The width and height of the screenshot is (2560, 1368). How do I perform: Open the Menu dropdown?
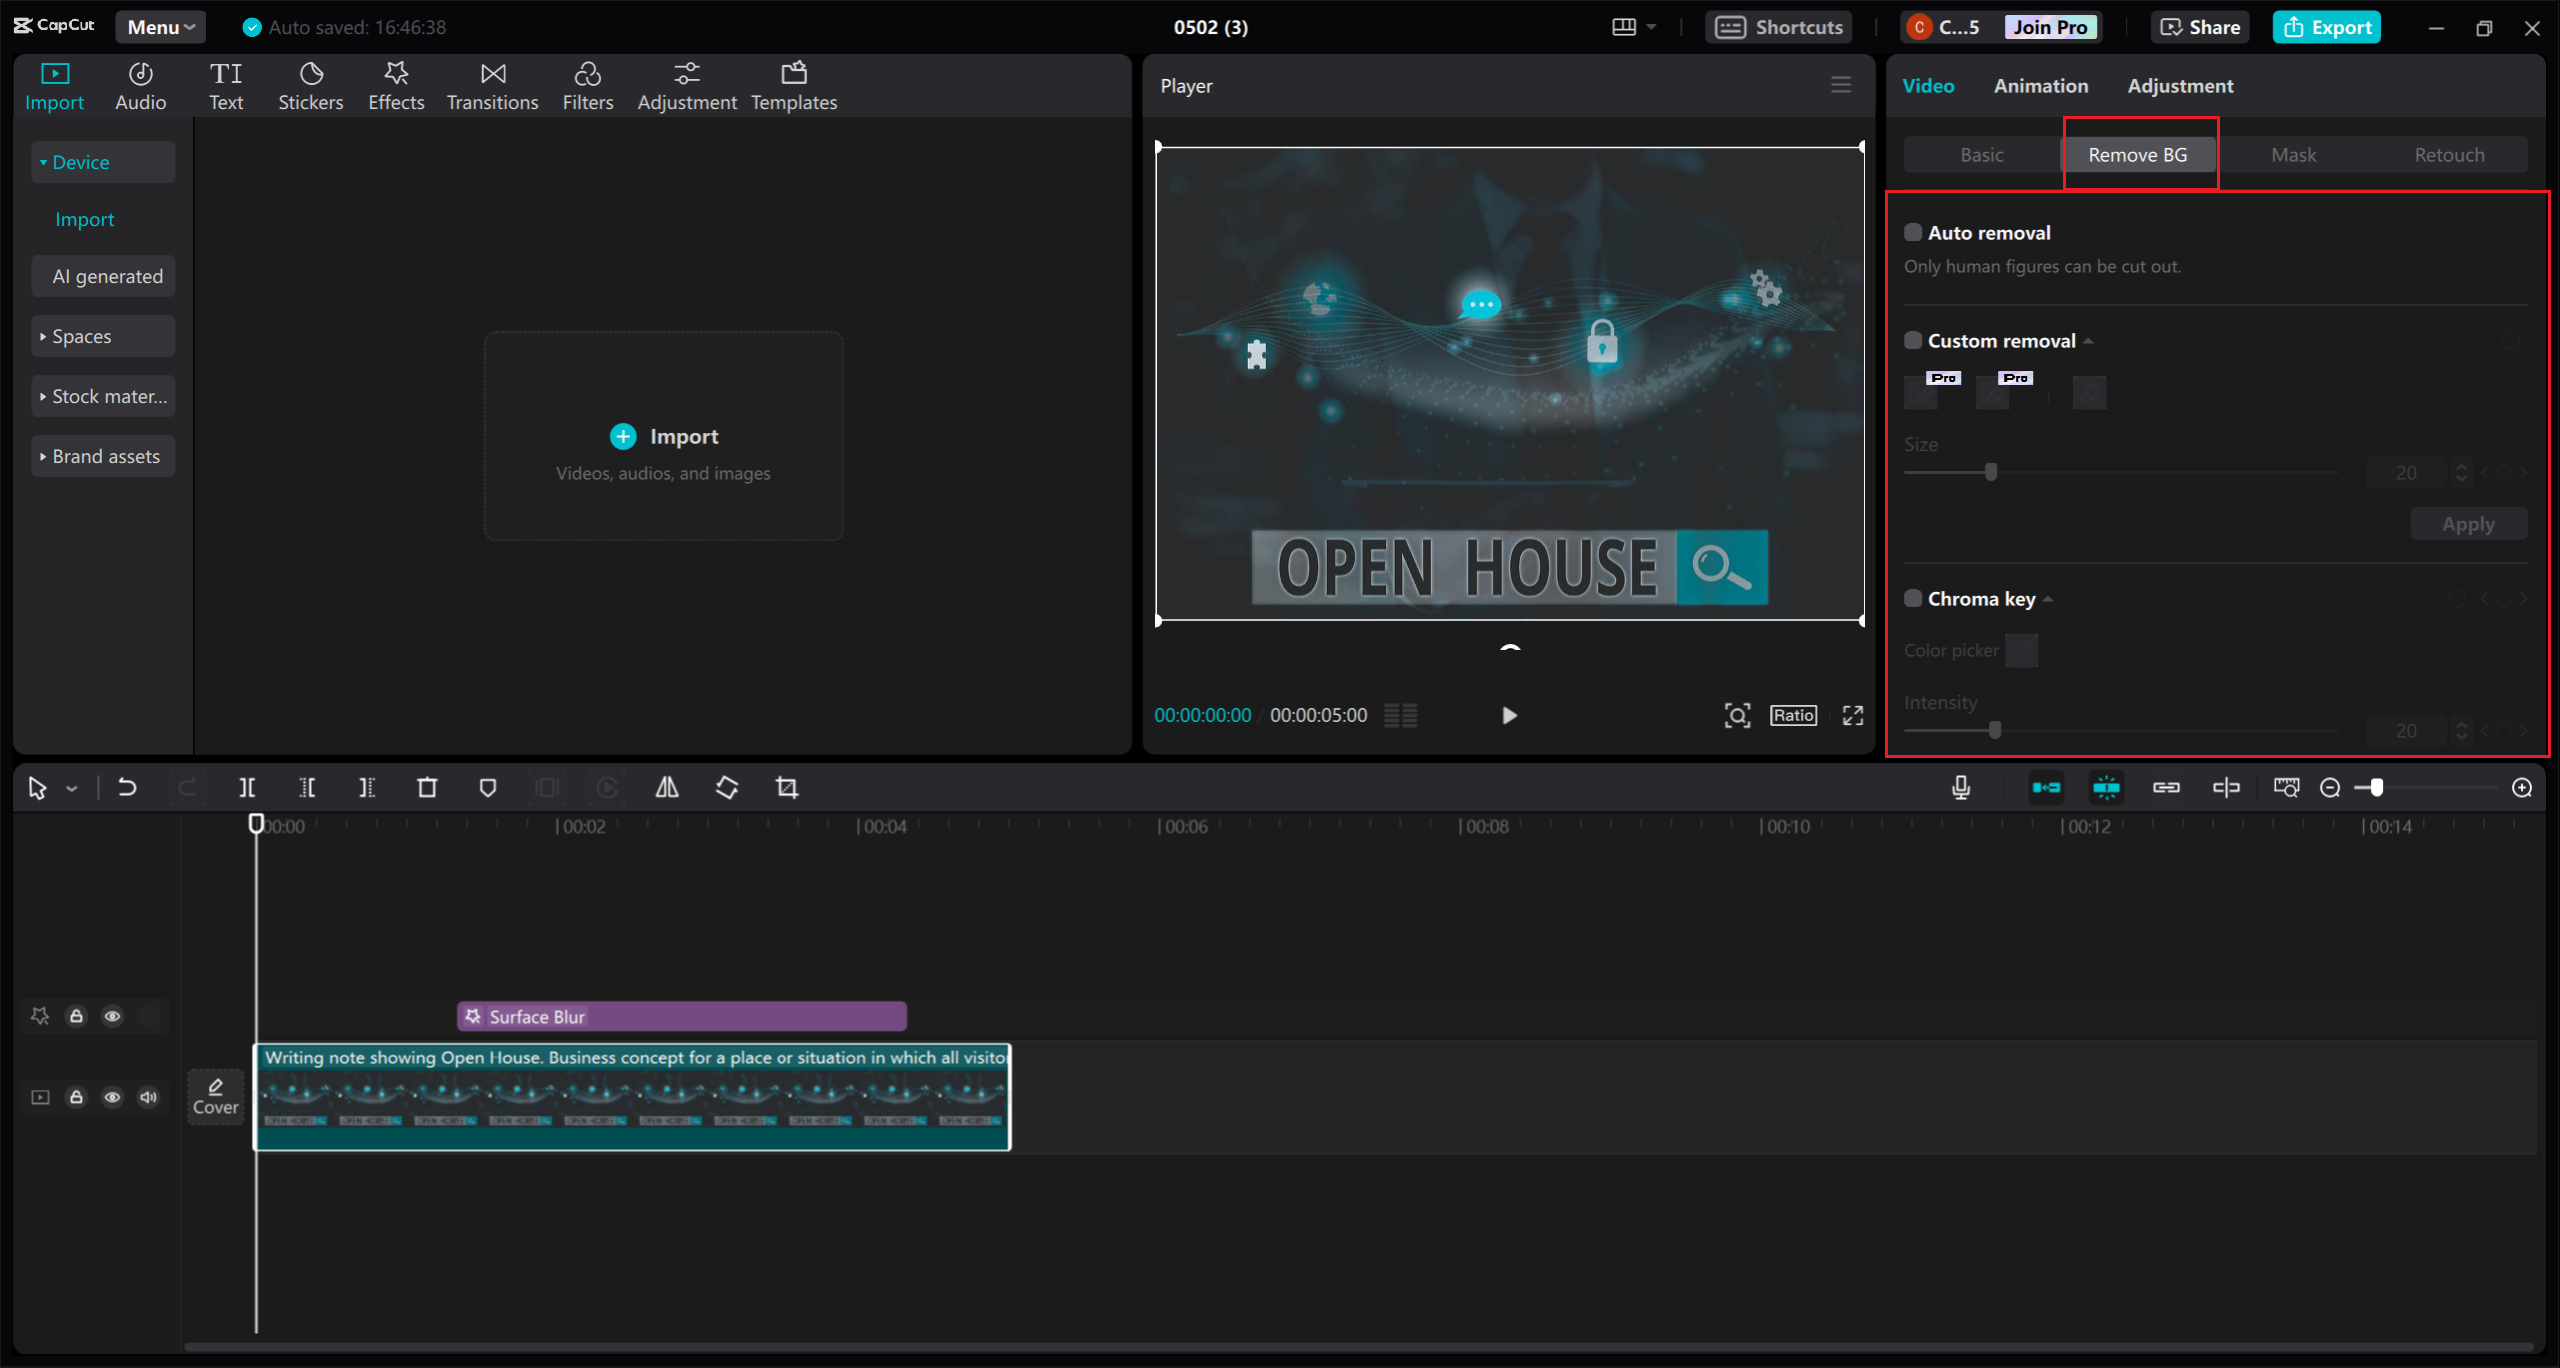pyautogui.click(x=160, y=27)
